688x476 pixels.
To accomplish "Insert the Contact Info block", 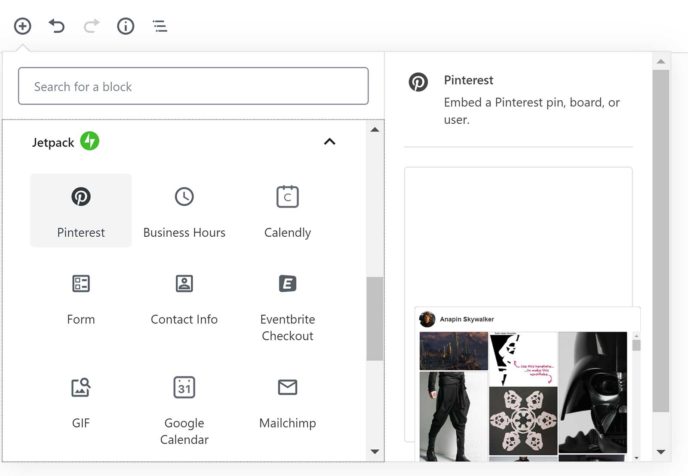I will pyautogui.click(x=184, y=303).
